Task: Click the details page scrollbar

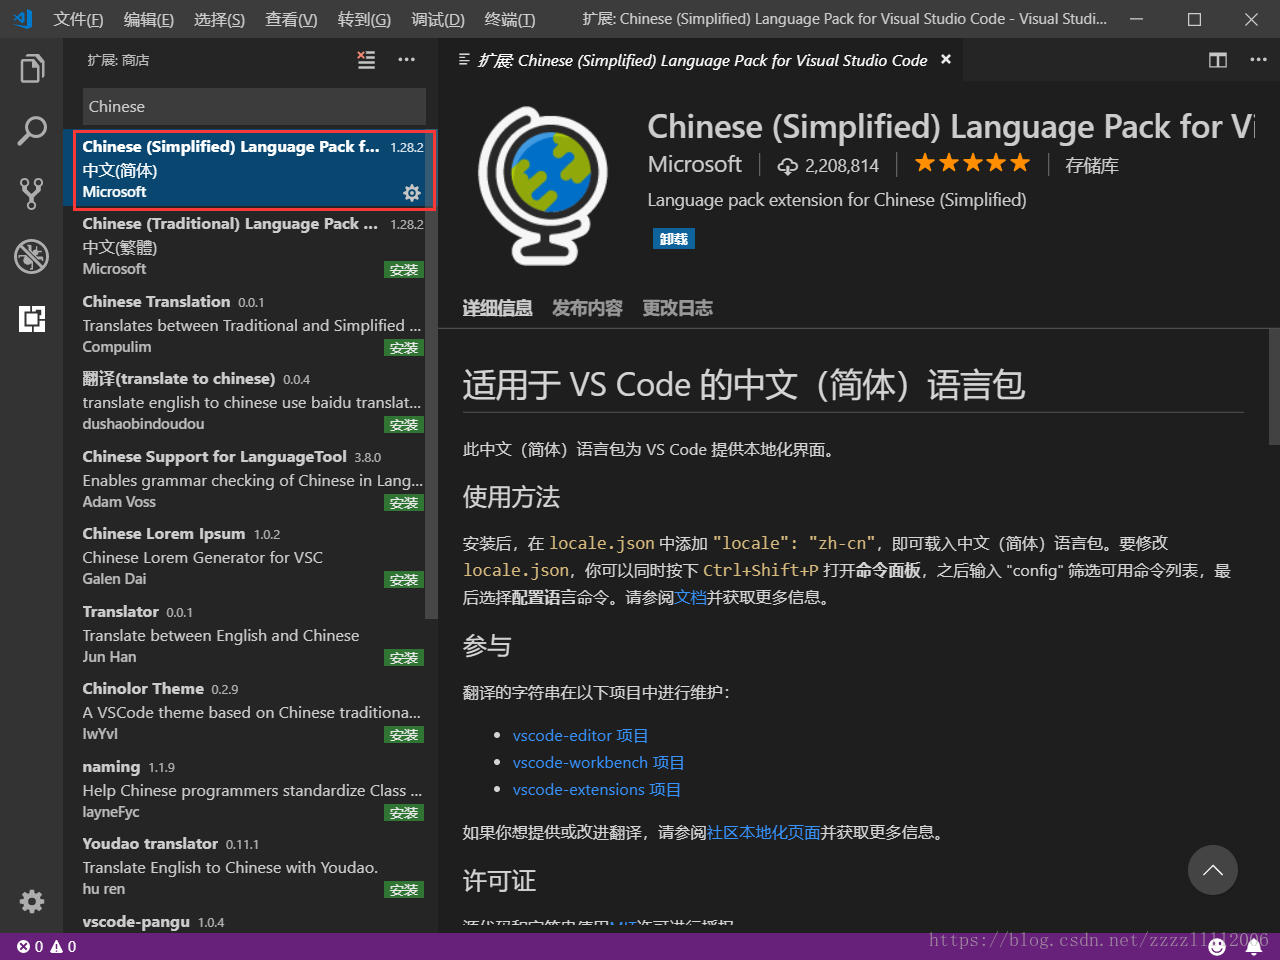Action: [1274, 386]
